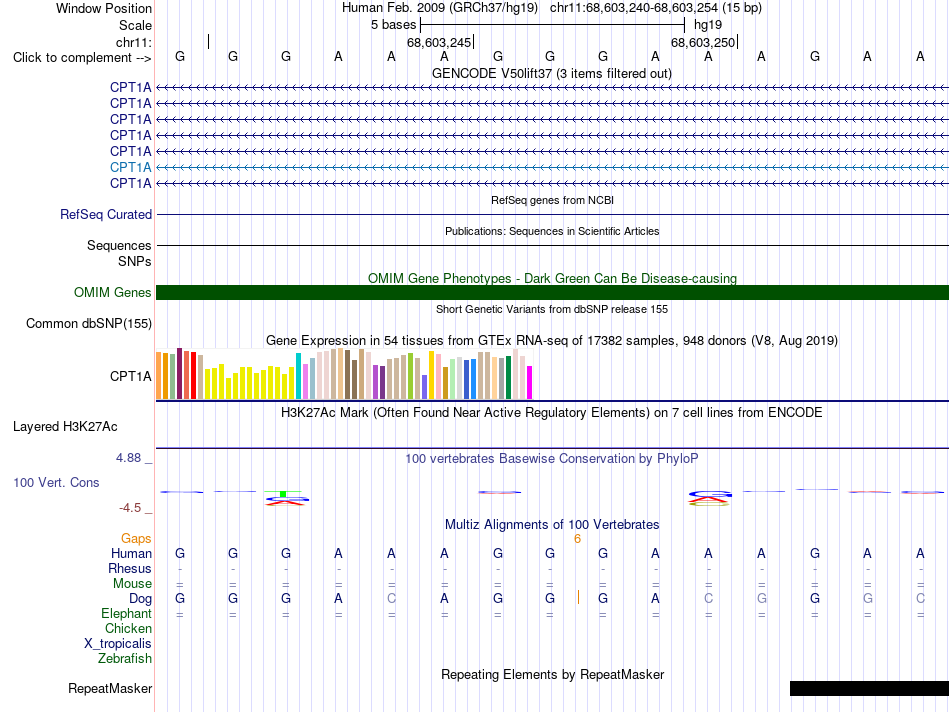Click the Layered H3K27Ac track label
This screenshot has width=950, height=712.
pos(65,427)
